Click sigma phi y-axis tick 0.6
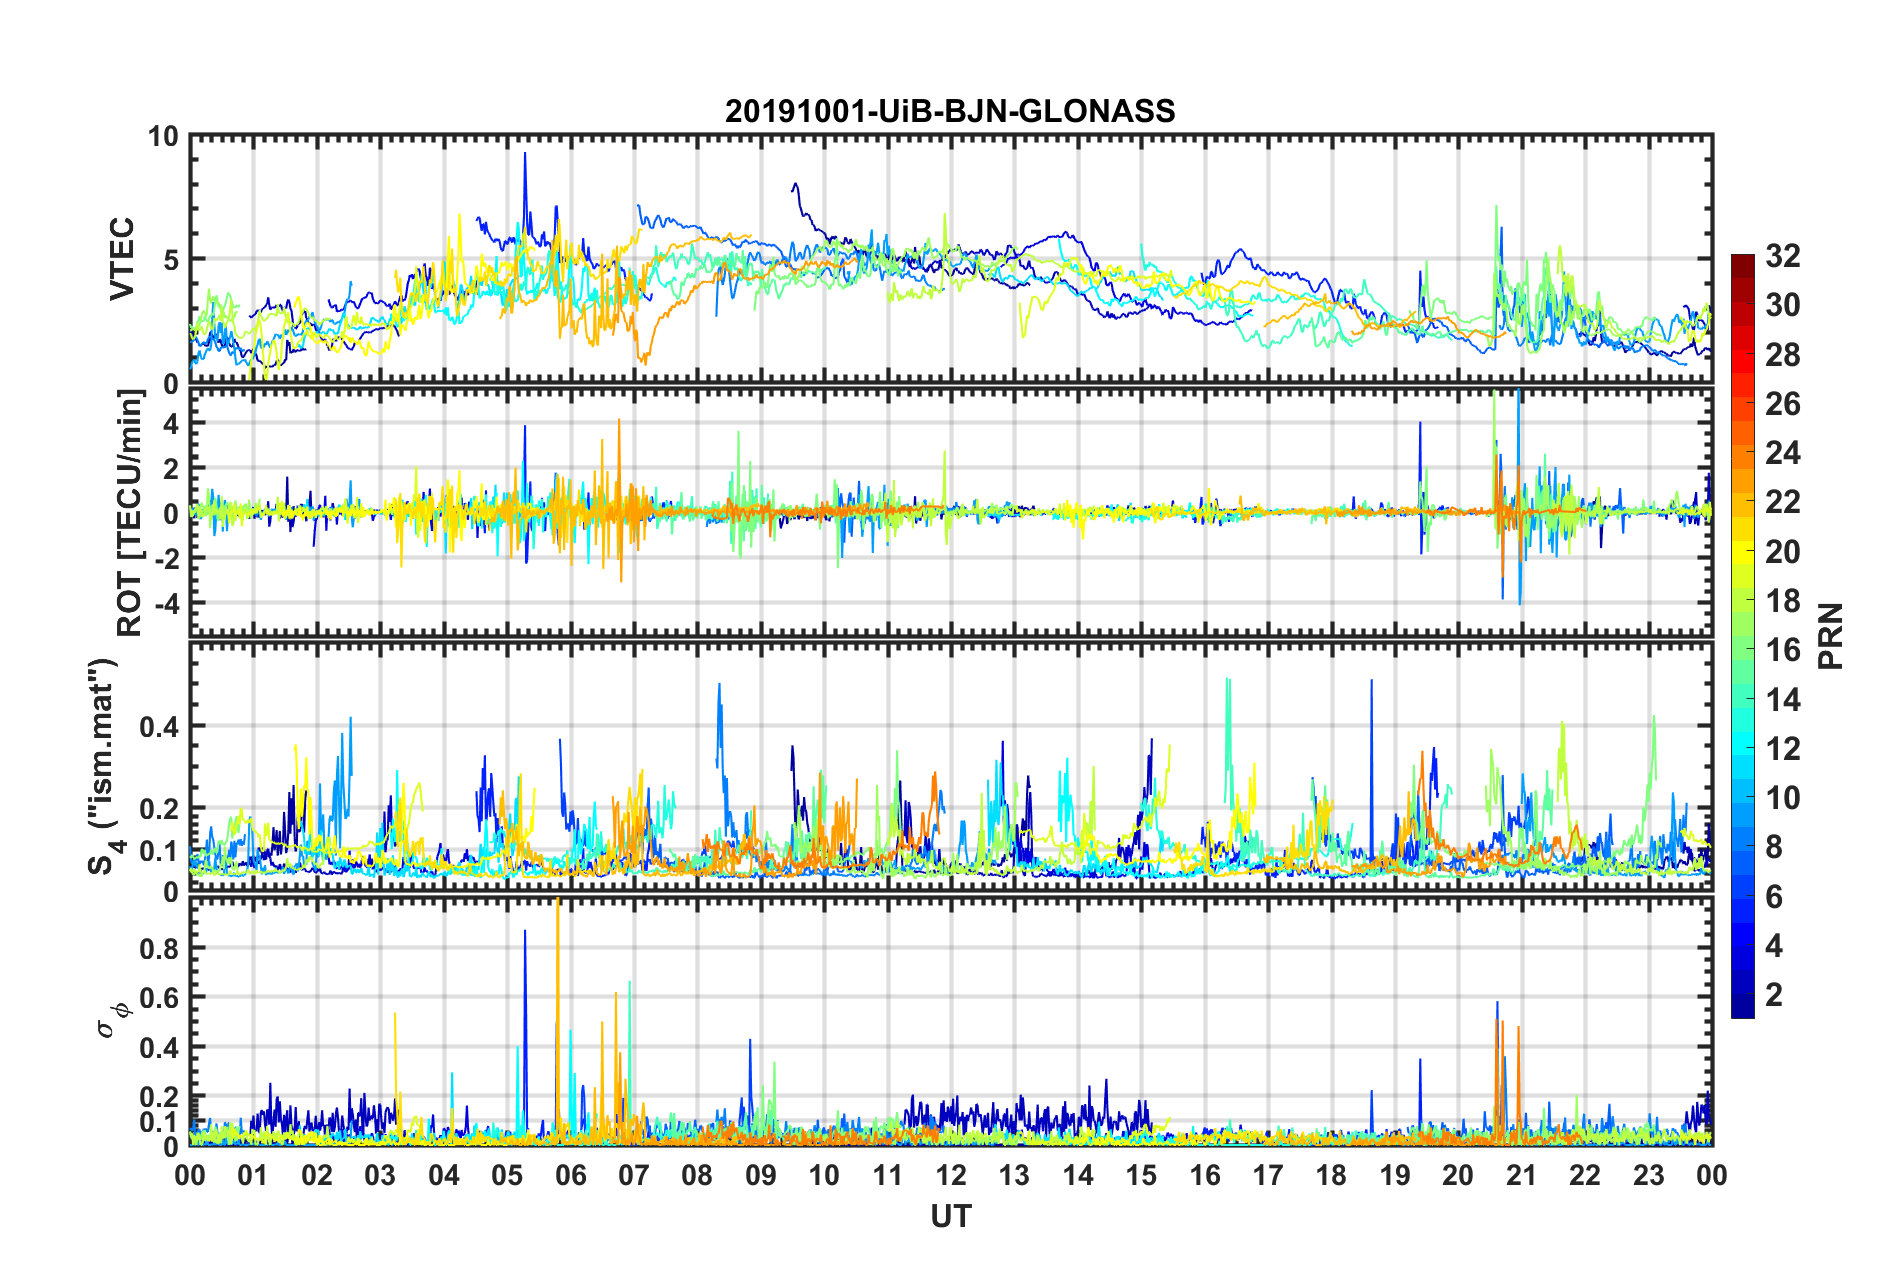The image size is (1902, 1272). coord(159,998)
